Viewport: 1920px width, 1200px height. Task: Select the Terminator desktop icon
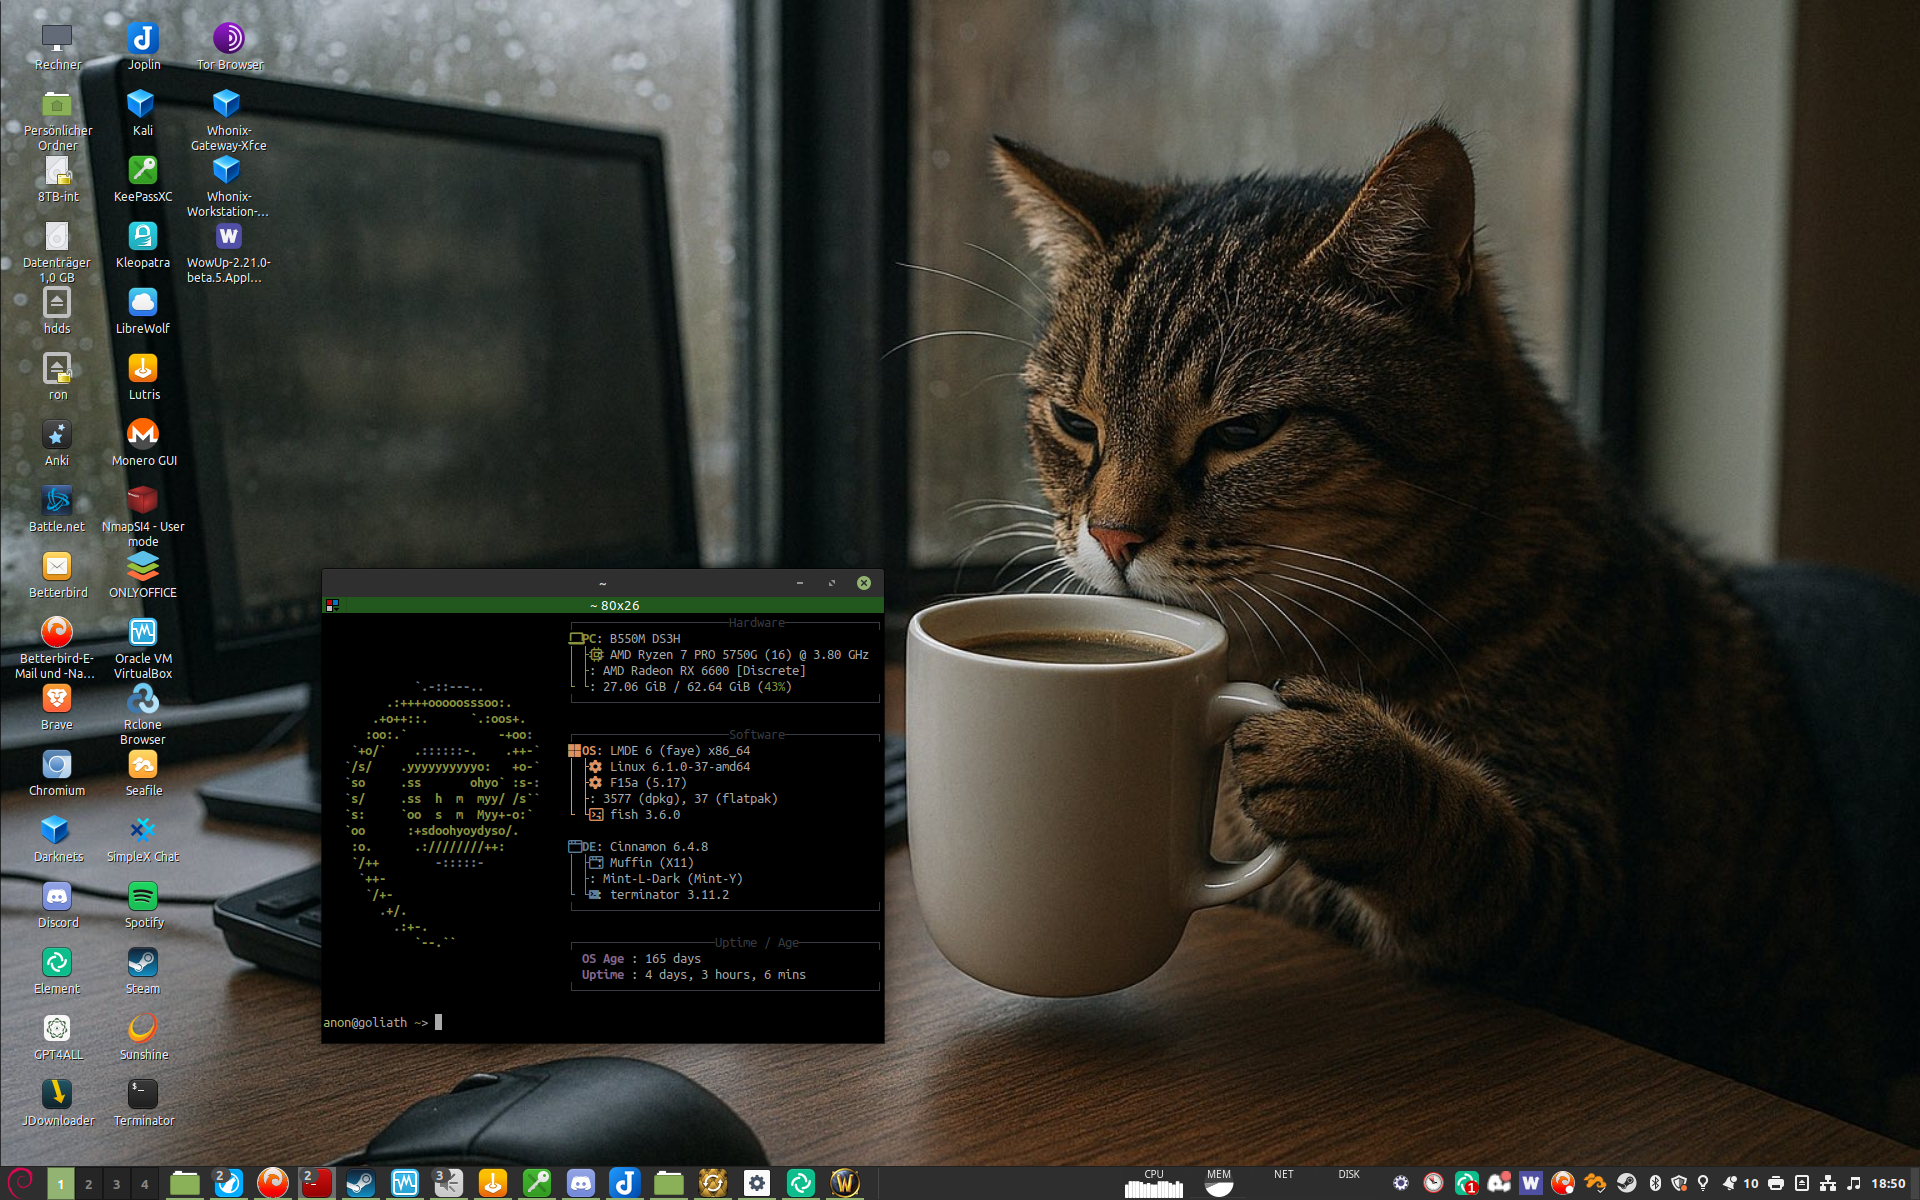pyautogui.click(x=143, y=1103)
